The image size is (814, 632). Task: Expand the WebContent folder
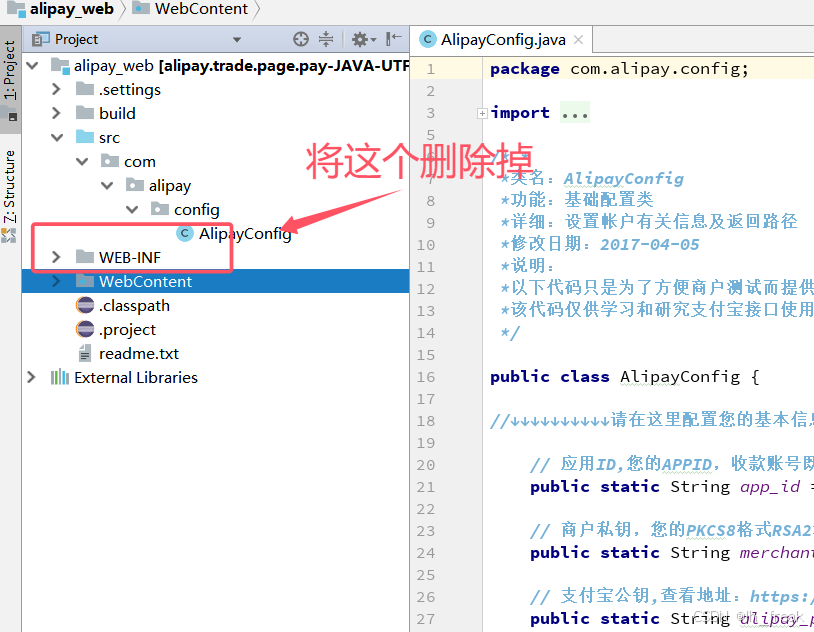pyautogui.click(x=57, y=281)
